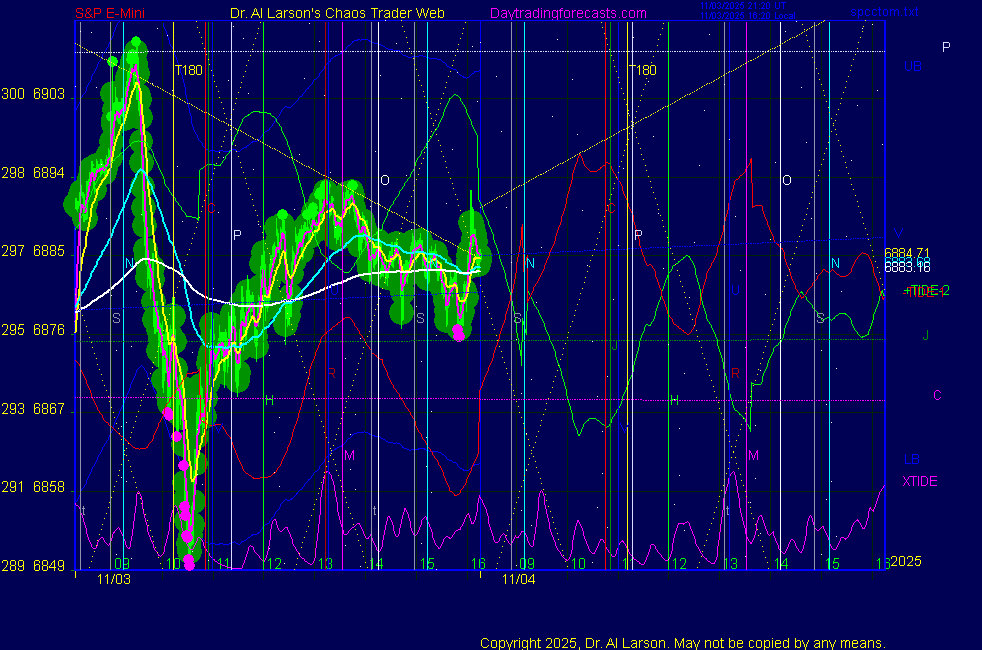
Task: Click the LB lower band label
Action: click(x=911, y=460)
